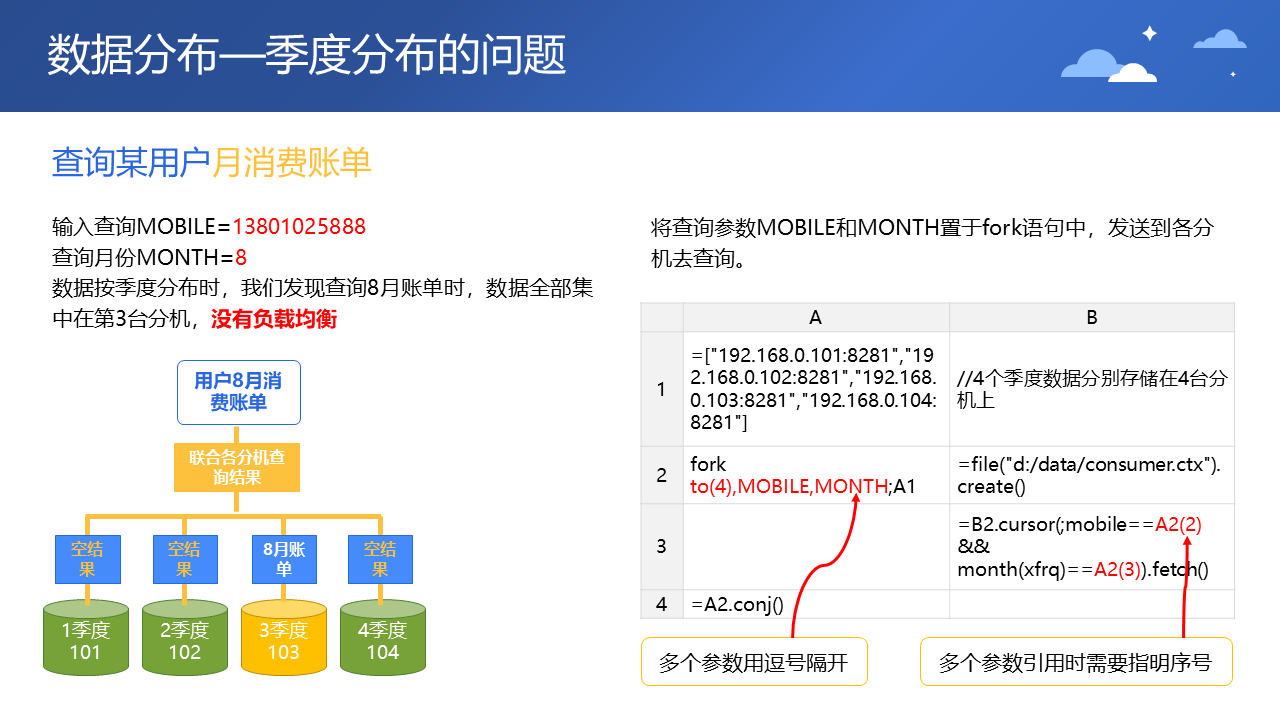Click row header 4 in the table

tap(662, 604)
